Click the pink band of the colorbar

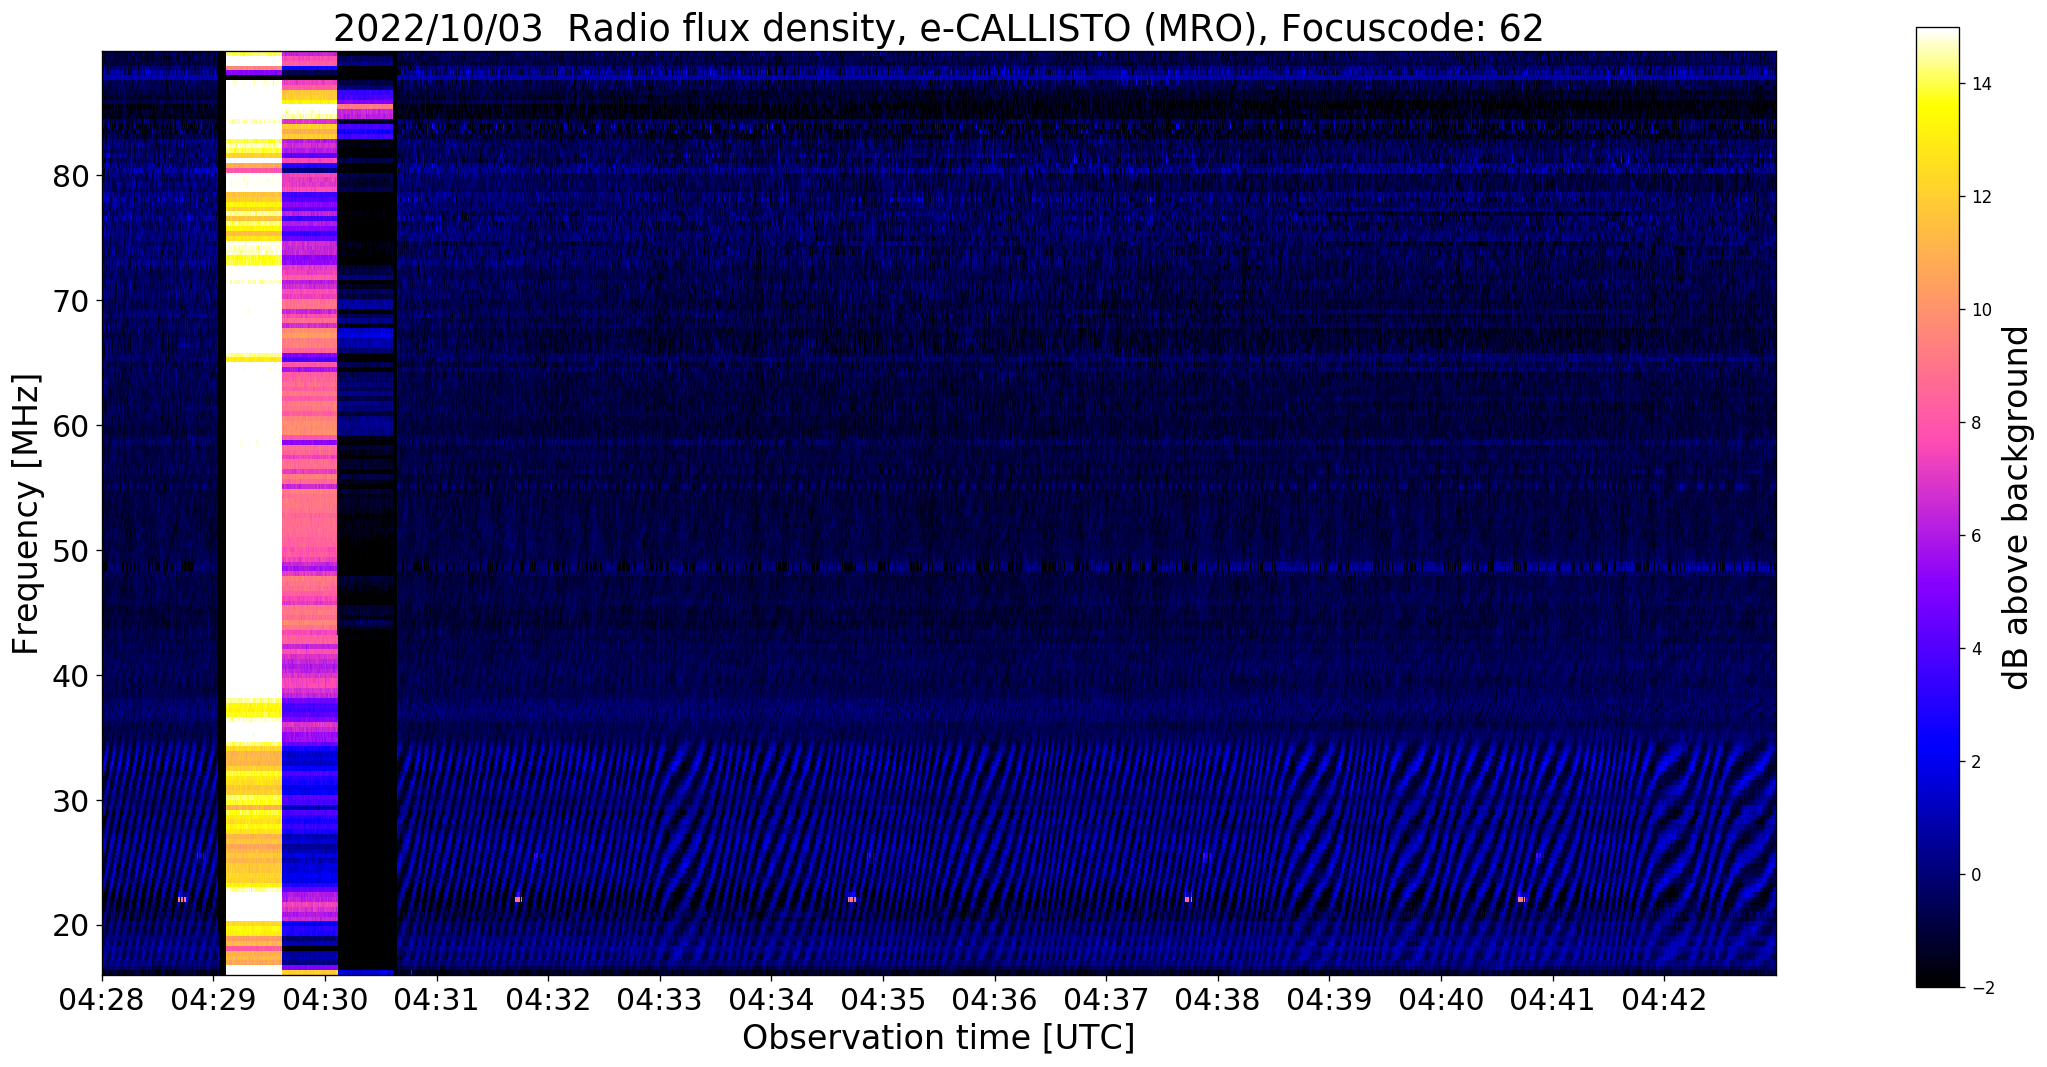pos(1937,420)
